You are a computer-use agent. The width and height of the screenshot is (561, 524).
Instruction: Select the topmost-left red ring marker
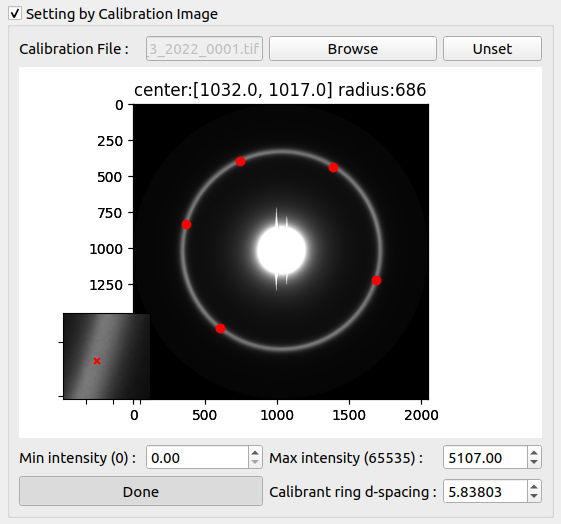click(240, 162)
